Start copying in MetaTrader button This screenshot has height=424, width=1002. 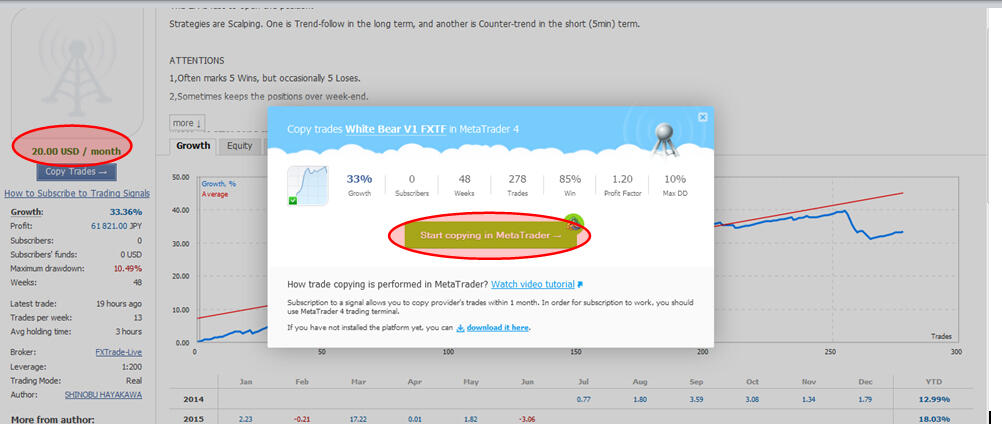(x=491, y=236)
